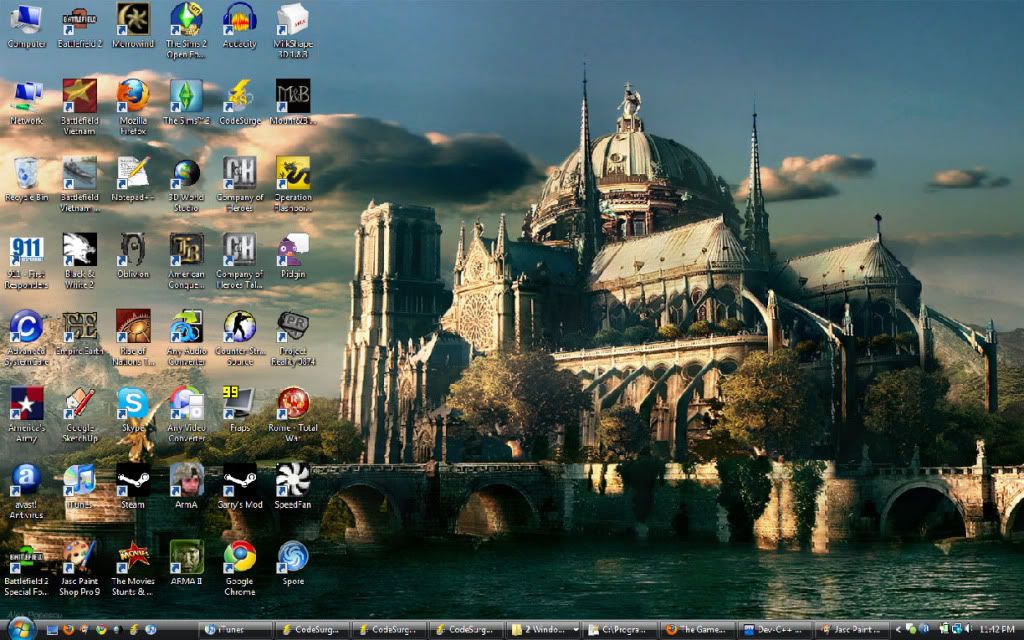Select the Steam desktop shortcut

(133, 487)
